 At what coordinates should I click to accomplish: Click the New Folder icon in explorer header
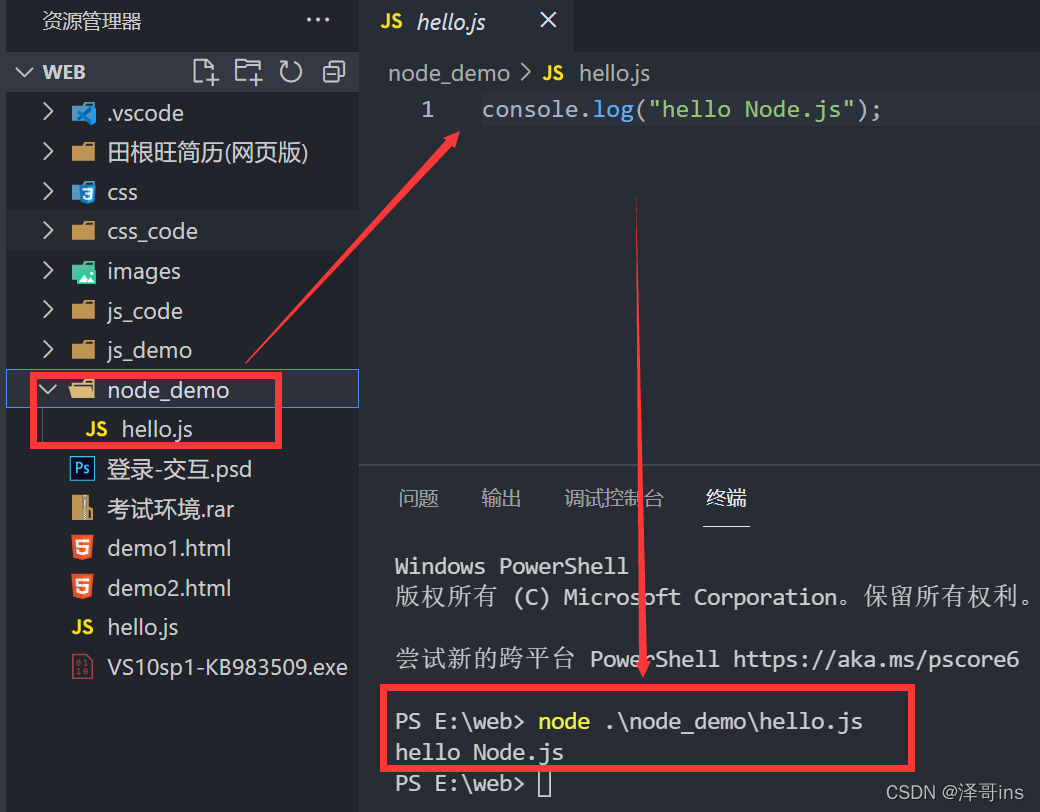[x=248, y=72]
